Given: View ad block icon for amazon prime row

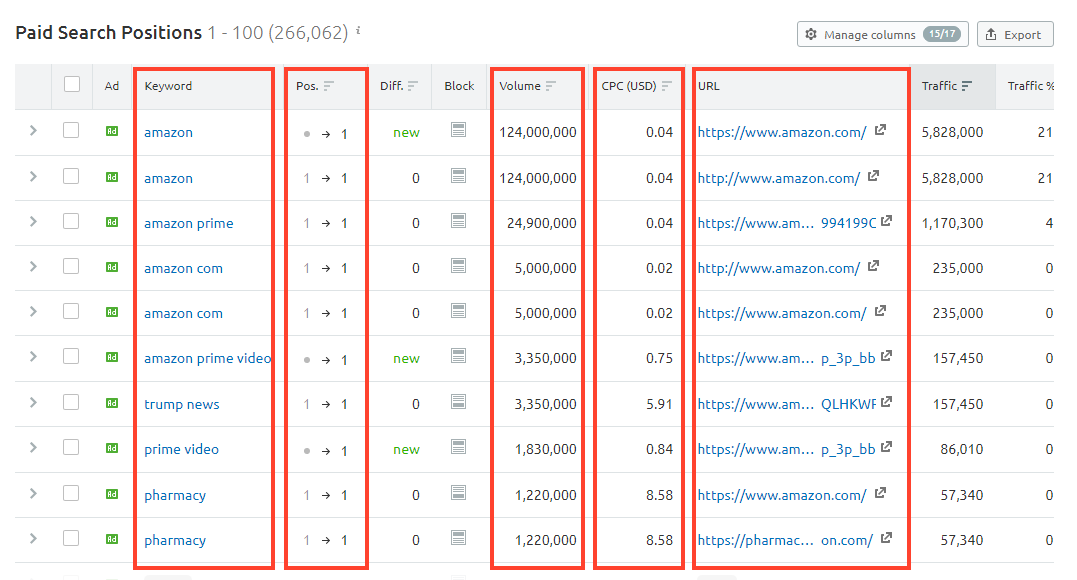Looking at the screenshot, I should 459,221.
